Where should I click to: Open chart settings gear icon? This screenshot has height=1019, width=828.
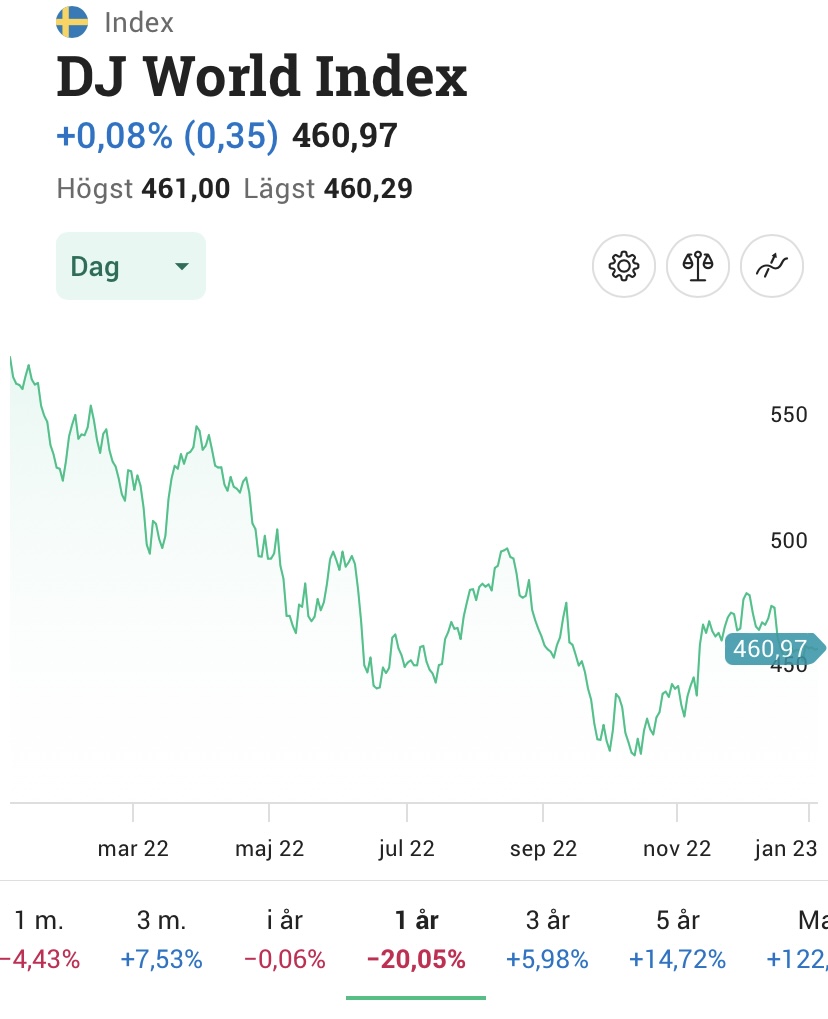coord(624,267)
